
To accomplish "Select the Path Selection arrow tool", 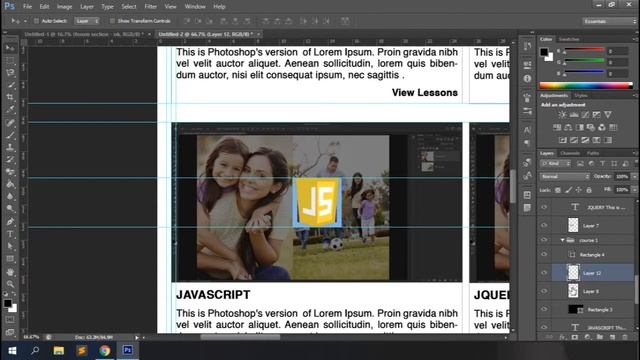I will click(x=10, y=247).
